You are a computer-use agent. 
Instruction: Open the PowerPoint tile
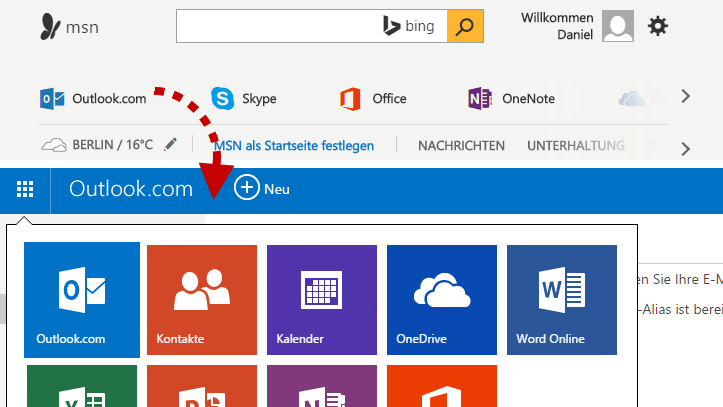pos(202,386)
